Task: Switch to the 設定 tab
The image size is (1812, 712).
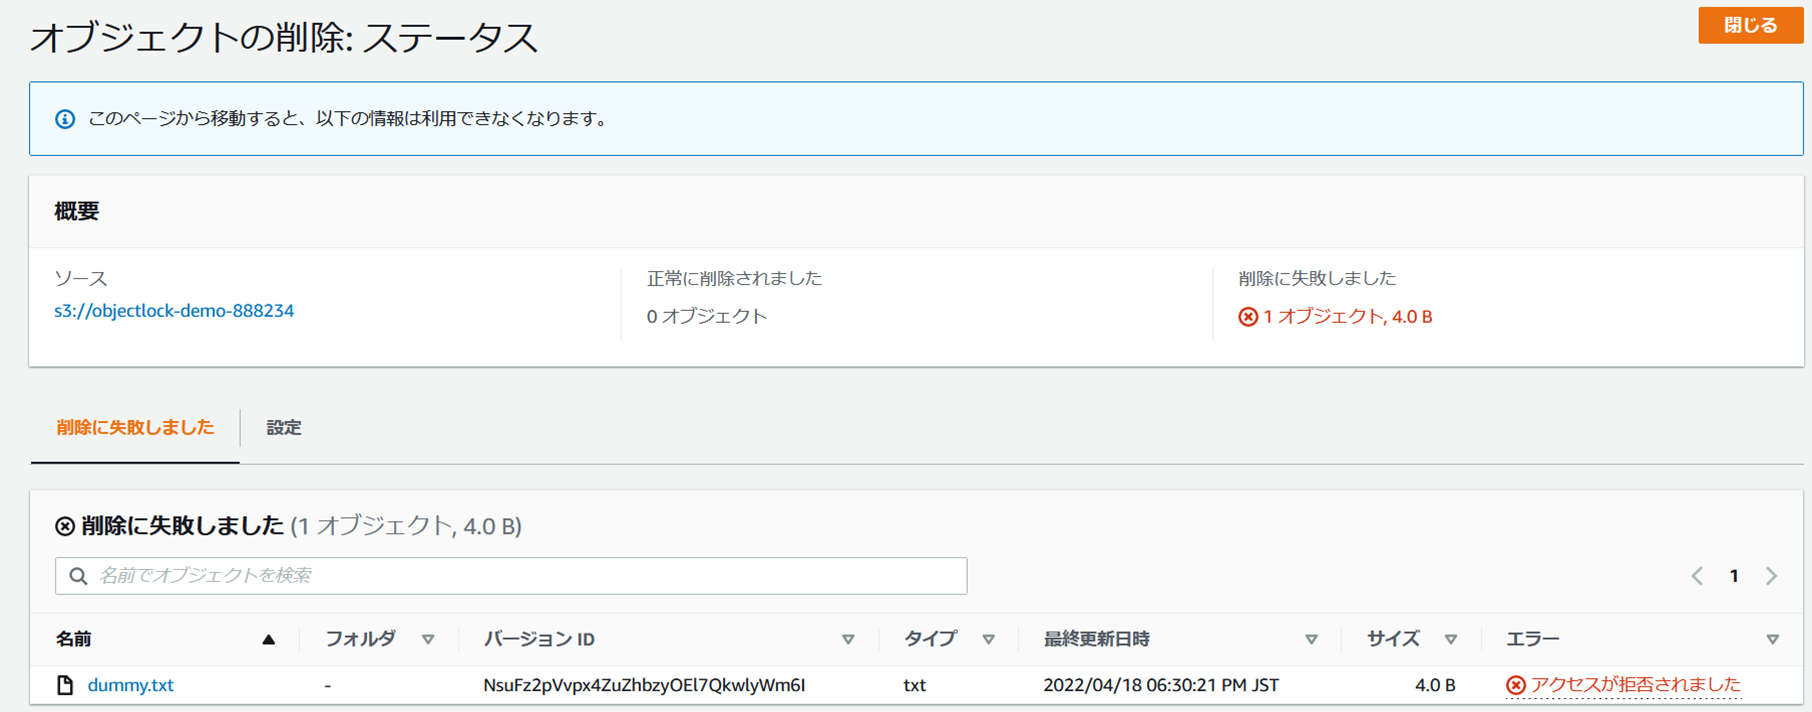Action: [284, 428]
